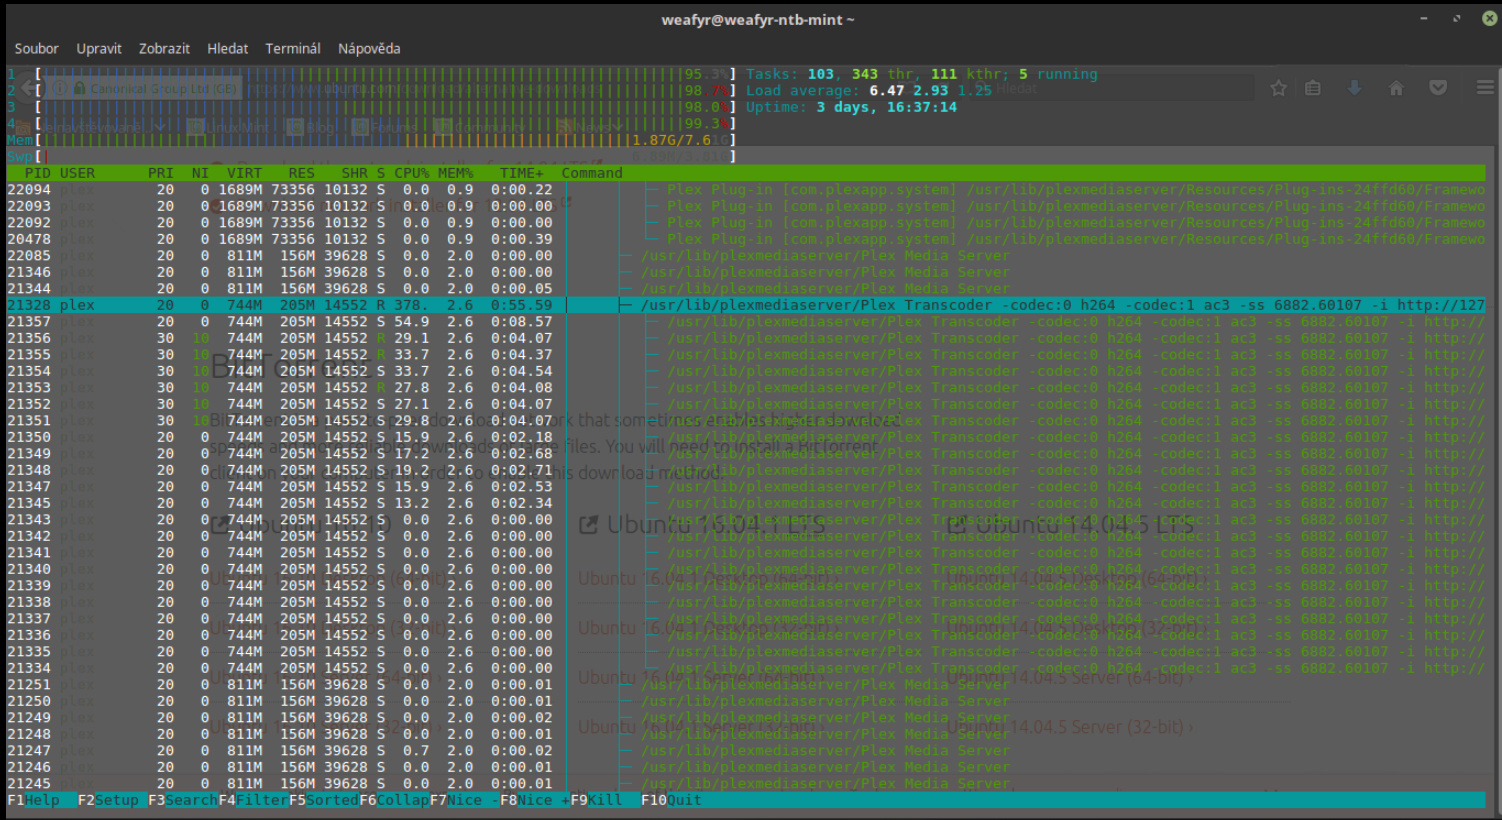This screenshot has width=1502, height=820.
Task: Click F1 Help in htop footer
Action: coord(33,800)
